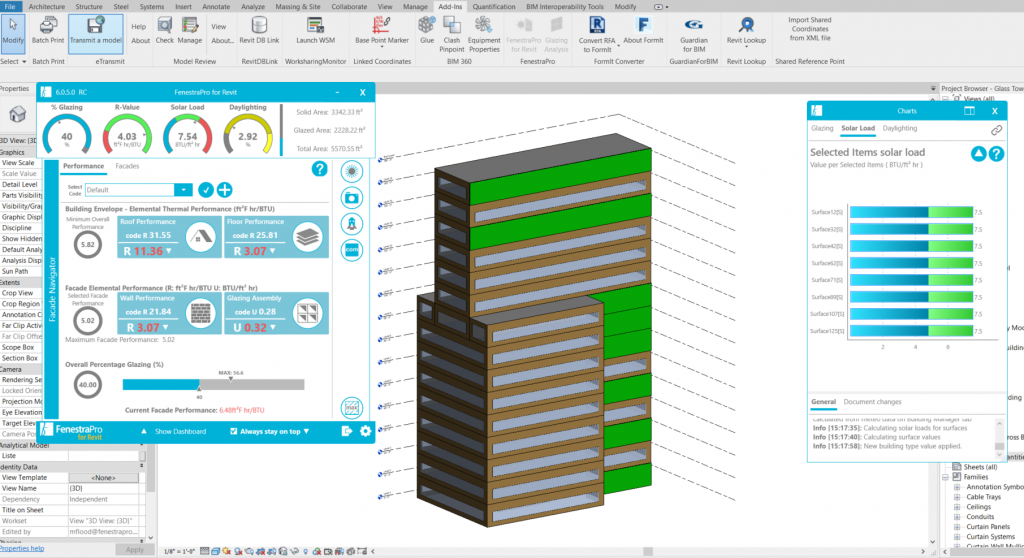This screenshot has height=558, width=1024.
Task: Open the Architecture ribbon tab
Action: [46, 7]
